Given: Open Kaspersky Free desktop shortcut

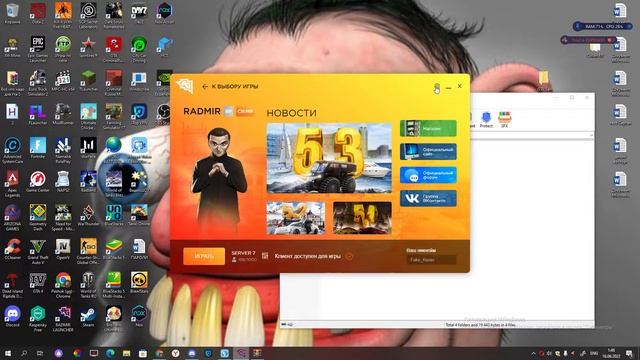Looking at the screenshot, I should [38, 319].
